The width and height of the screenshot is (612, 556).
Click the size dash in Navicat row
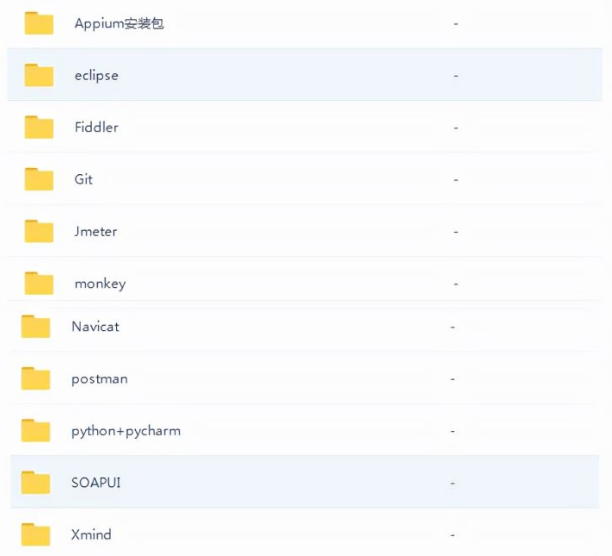click(453, 327)
